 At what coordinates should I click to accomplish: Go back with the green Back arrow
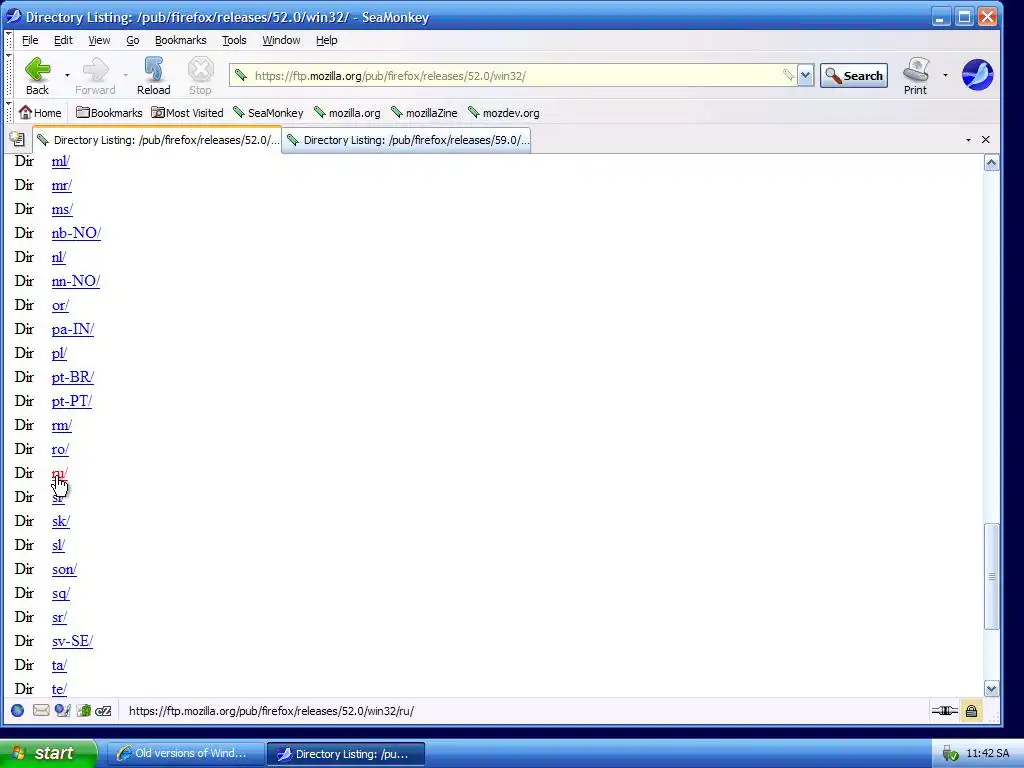[37, 76]
